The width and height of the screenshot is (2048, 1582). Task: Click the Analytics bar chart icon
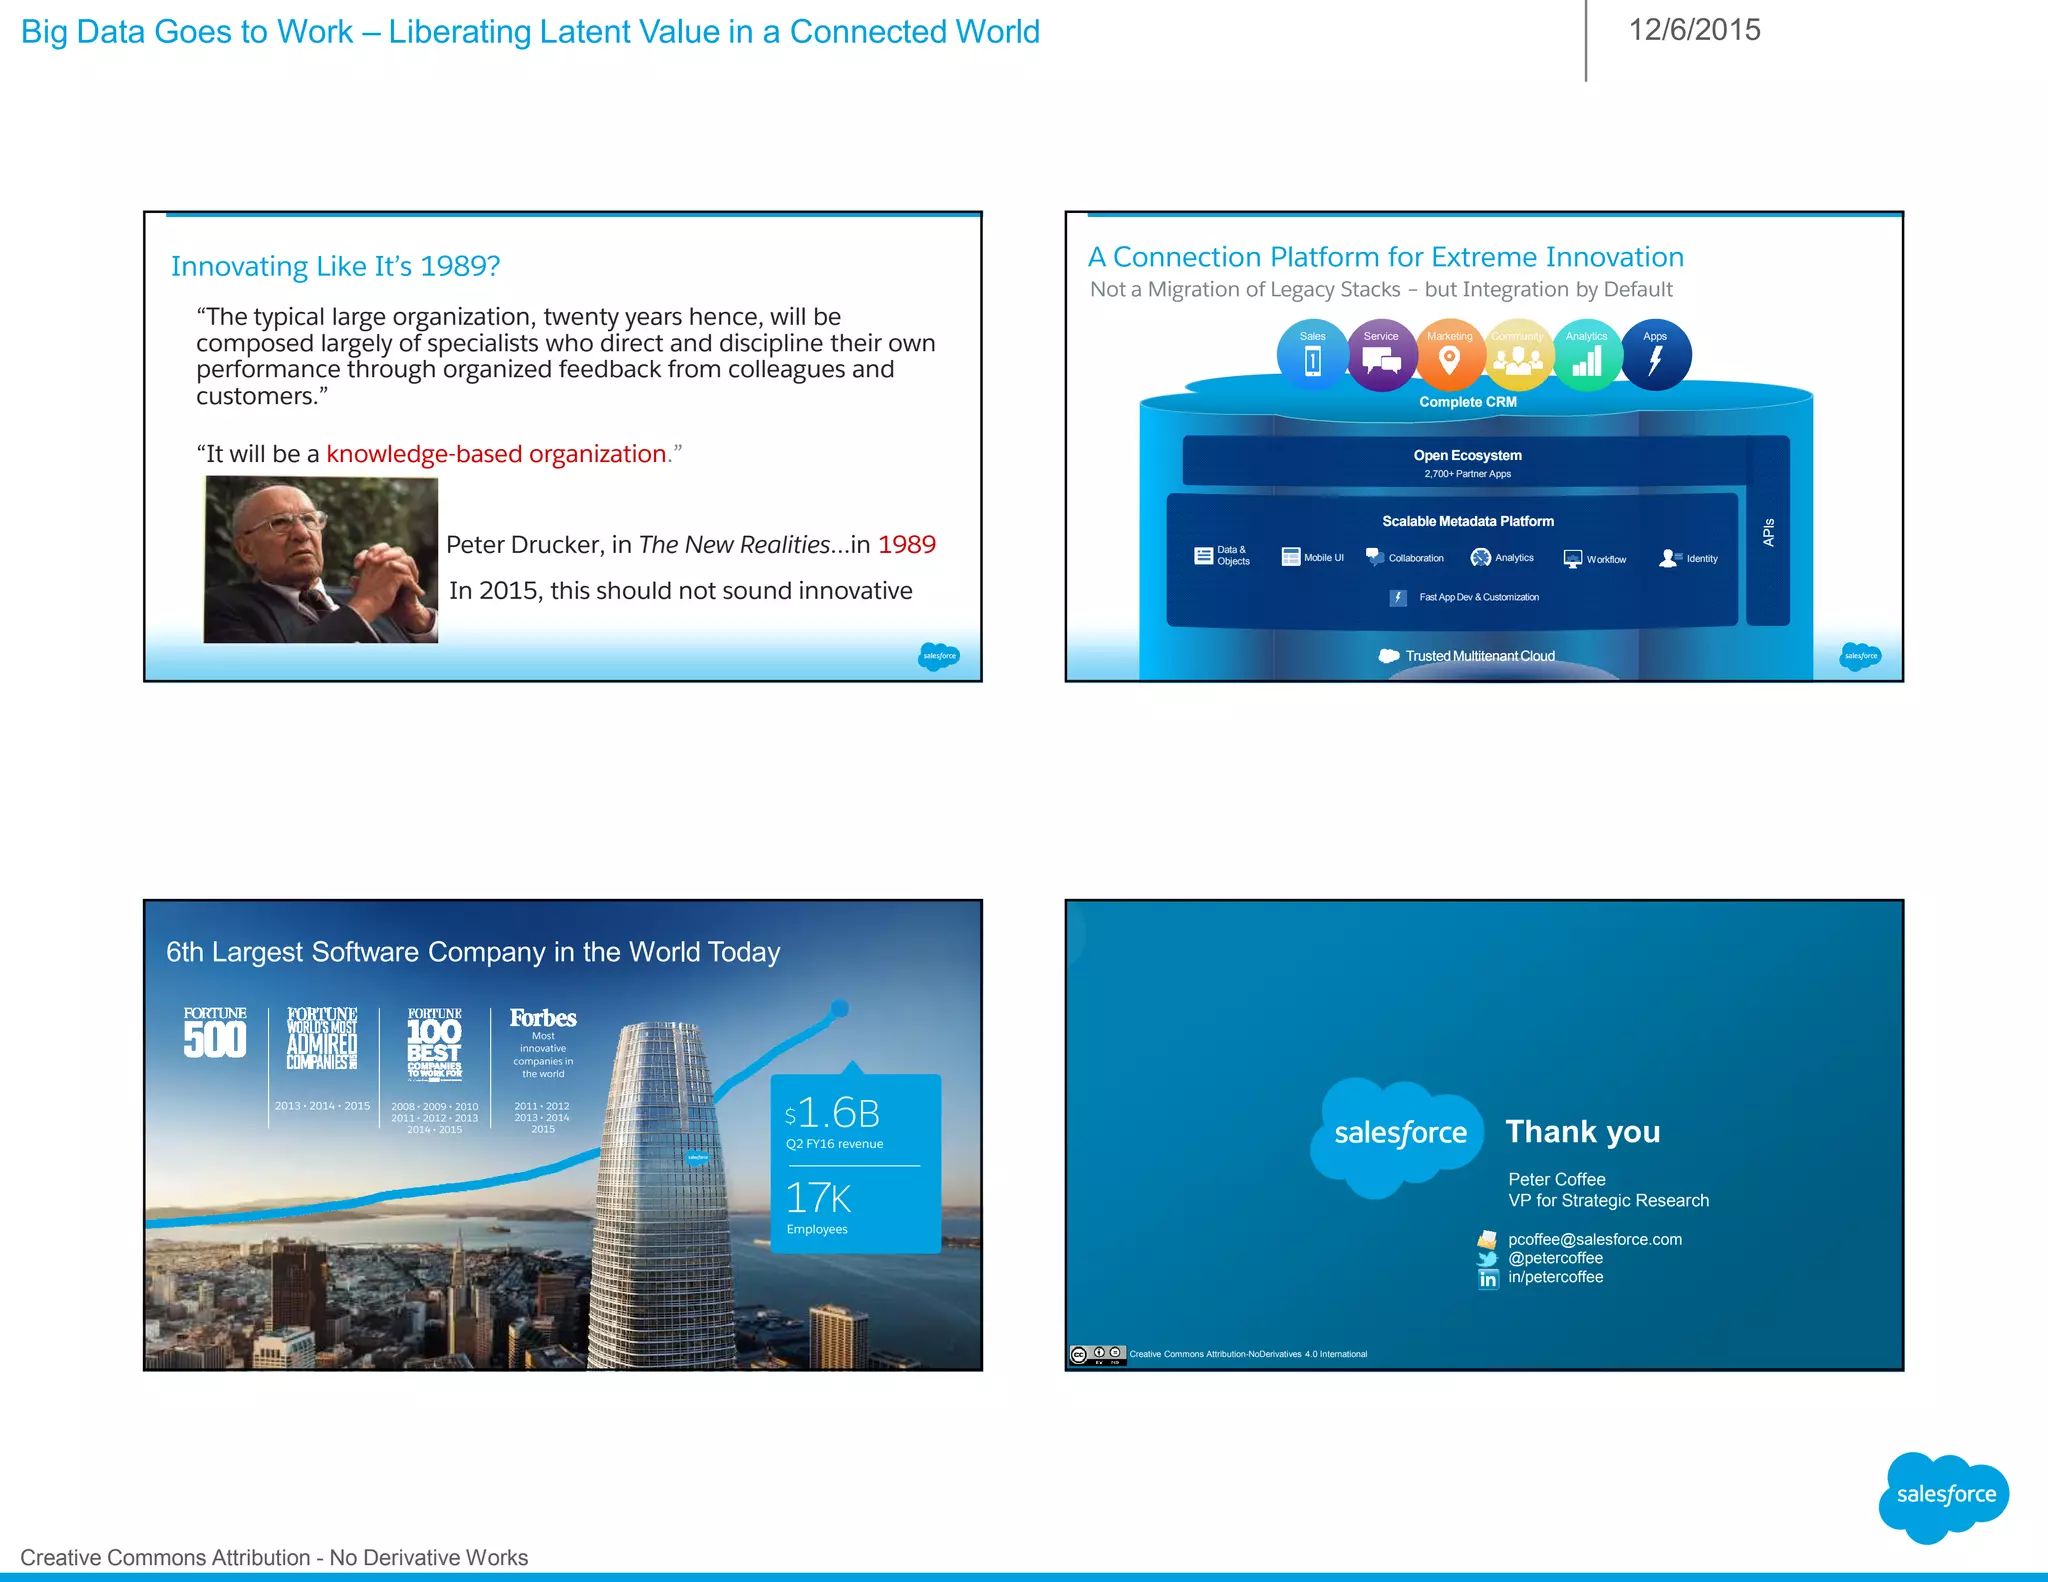1587,360
